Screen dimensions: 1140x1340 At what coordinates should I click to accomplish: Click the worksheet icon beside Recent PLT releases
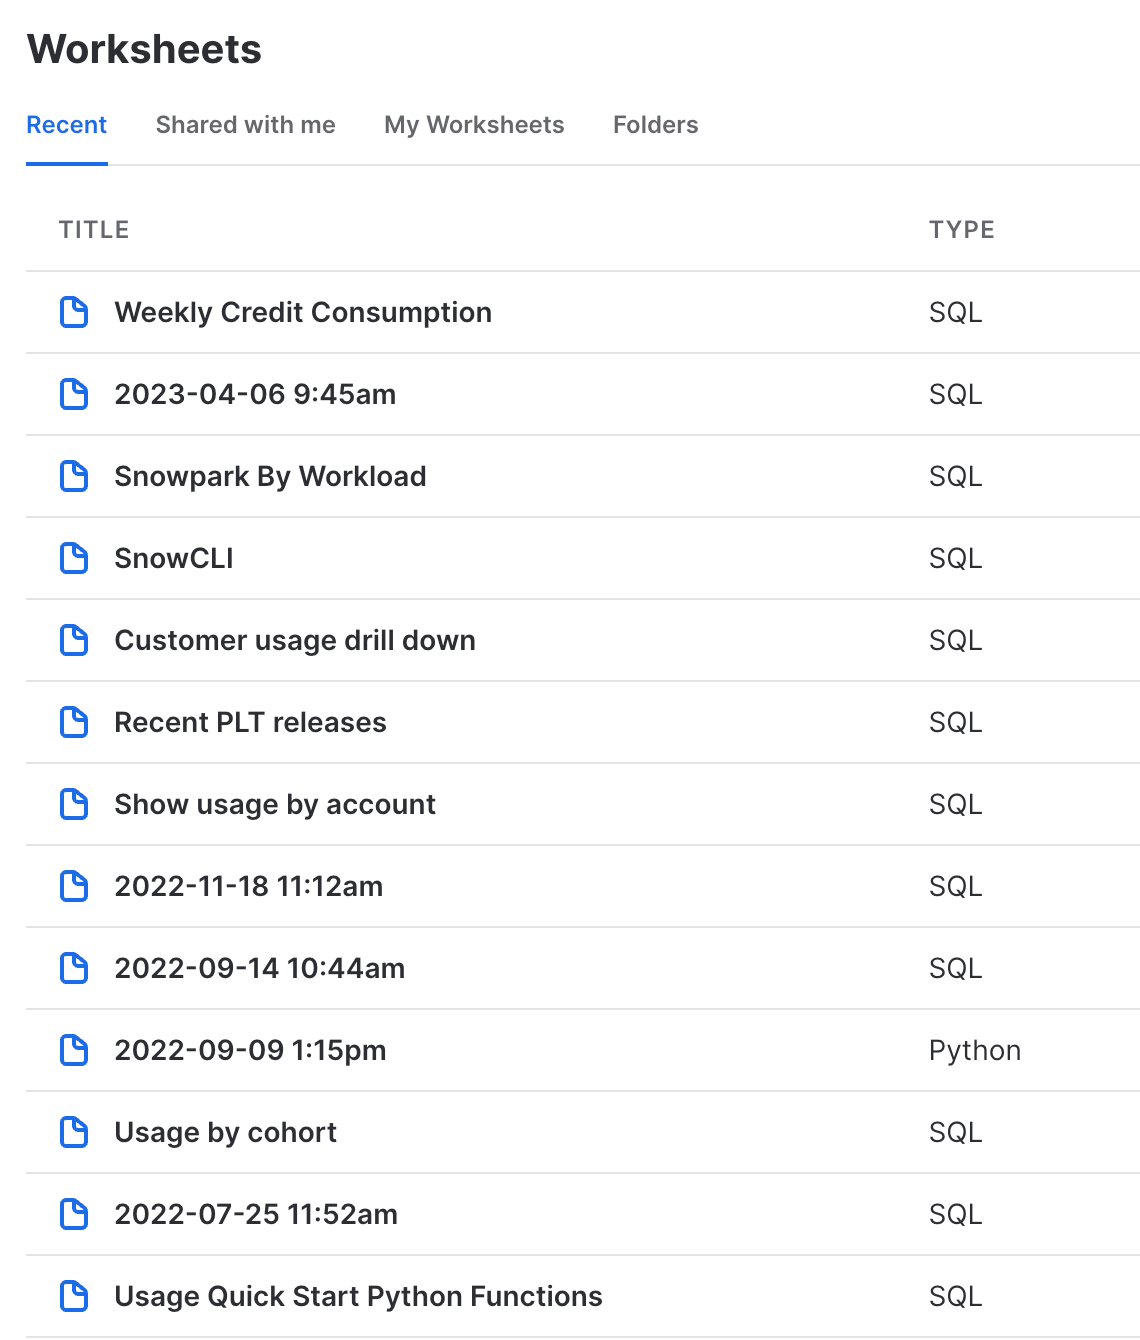click(74, 722)
